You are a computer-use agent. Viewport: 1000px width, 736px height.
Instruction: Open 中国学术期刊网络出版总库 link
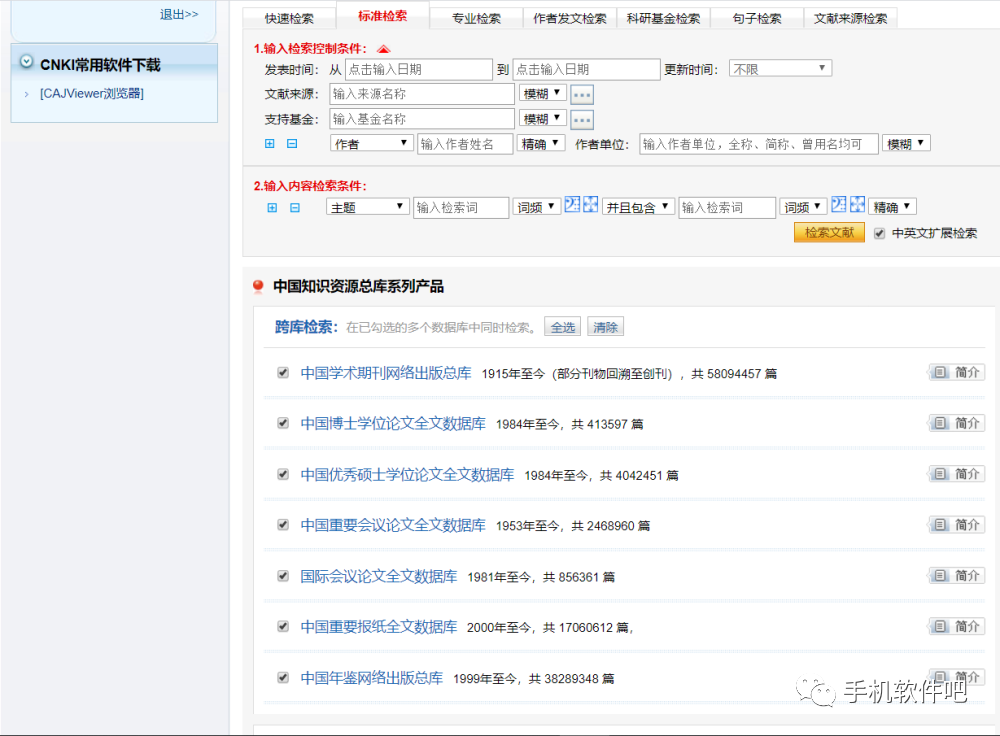(x=386, y=373)
